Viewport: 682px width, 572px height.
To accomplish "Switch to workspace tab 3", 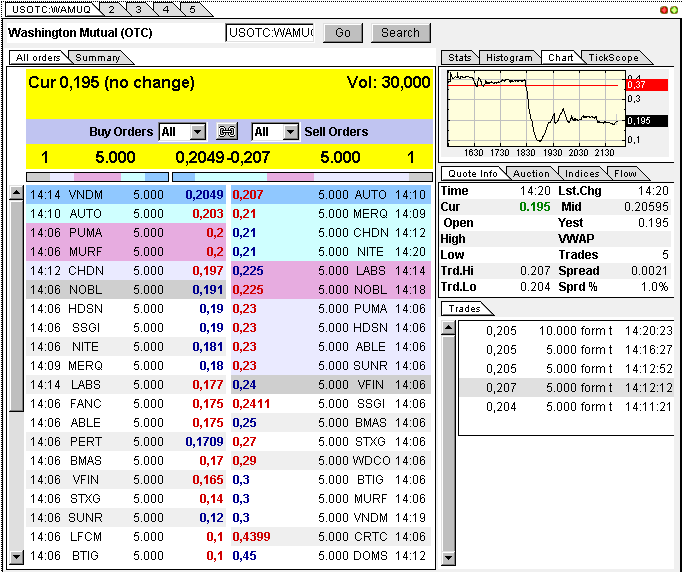I will (x=138, y=9).
